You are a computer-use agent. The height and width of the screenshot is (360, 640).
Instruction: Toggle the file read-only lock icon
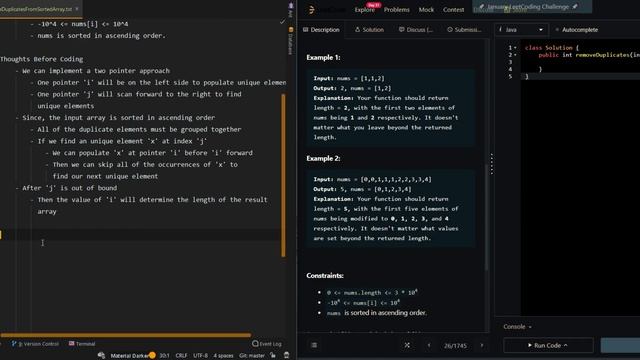click(273, 356)
